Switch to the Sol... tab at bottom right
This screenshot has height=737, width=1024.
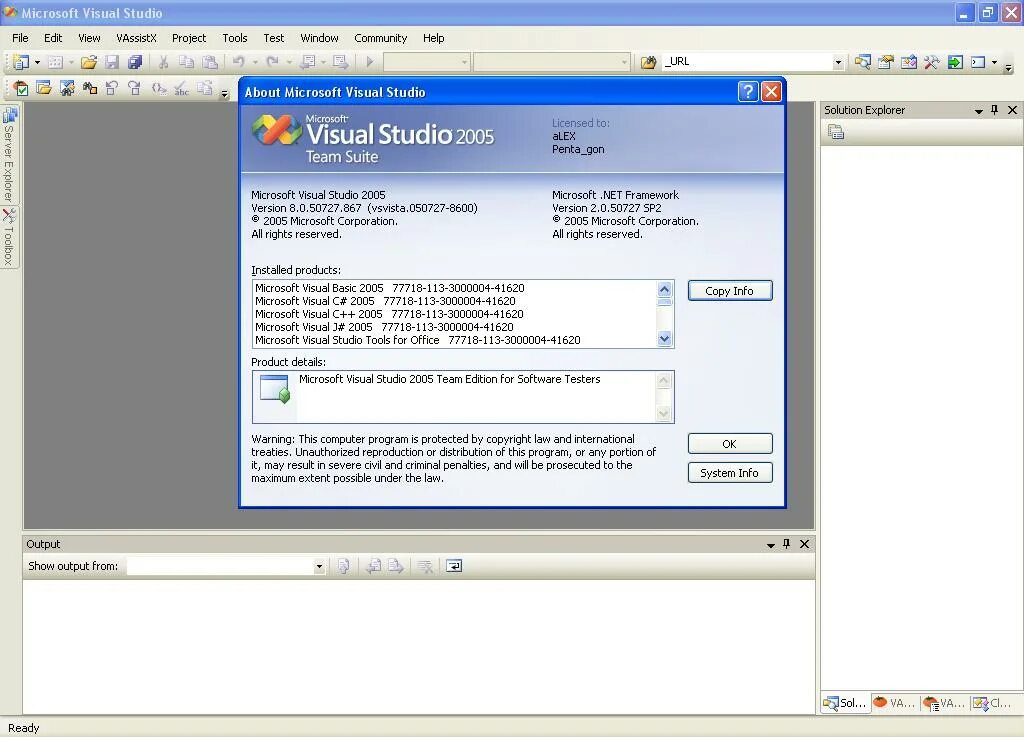click(x=846, y=703)
